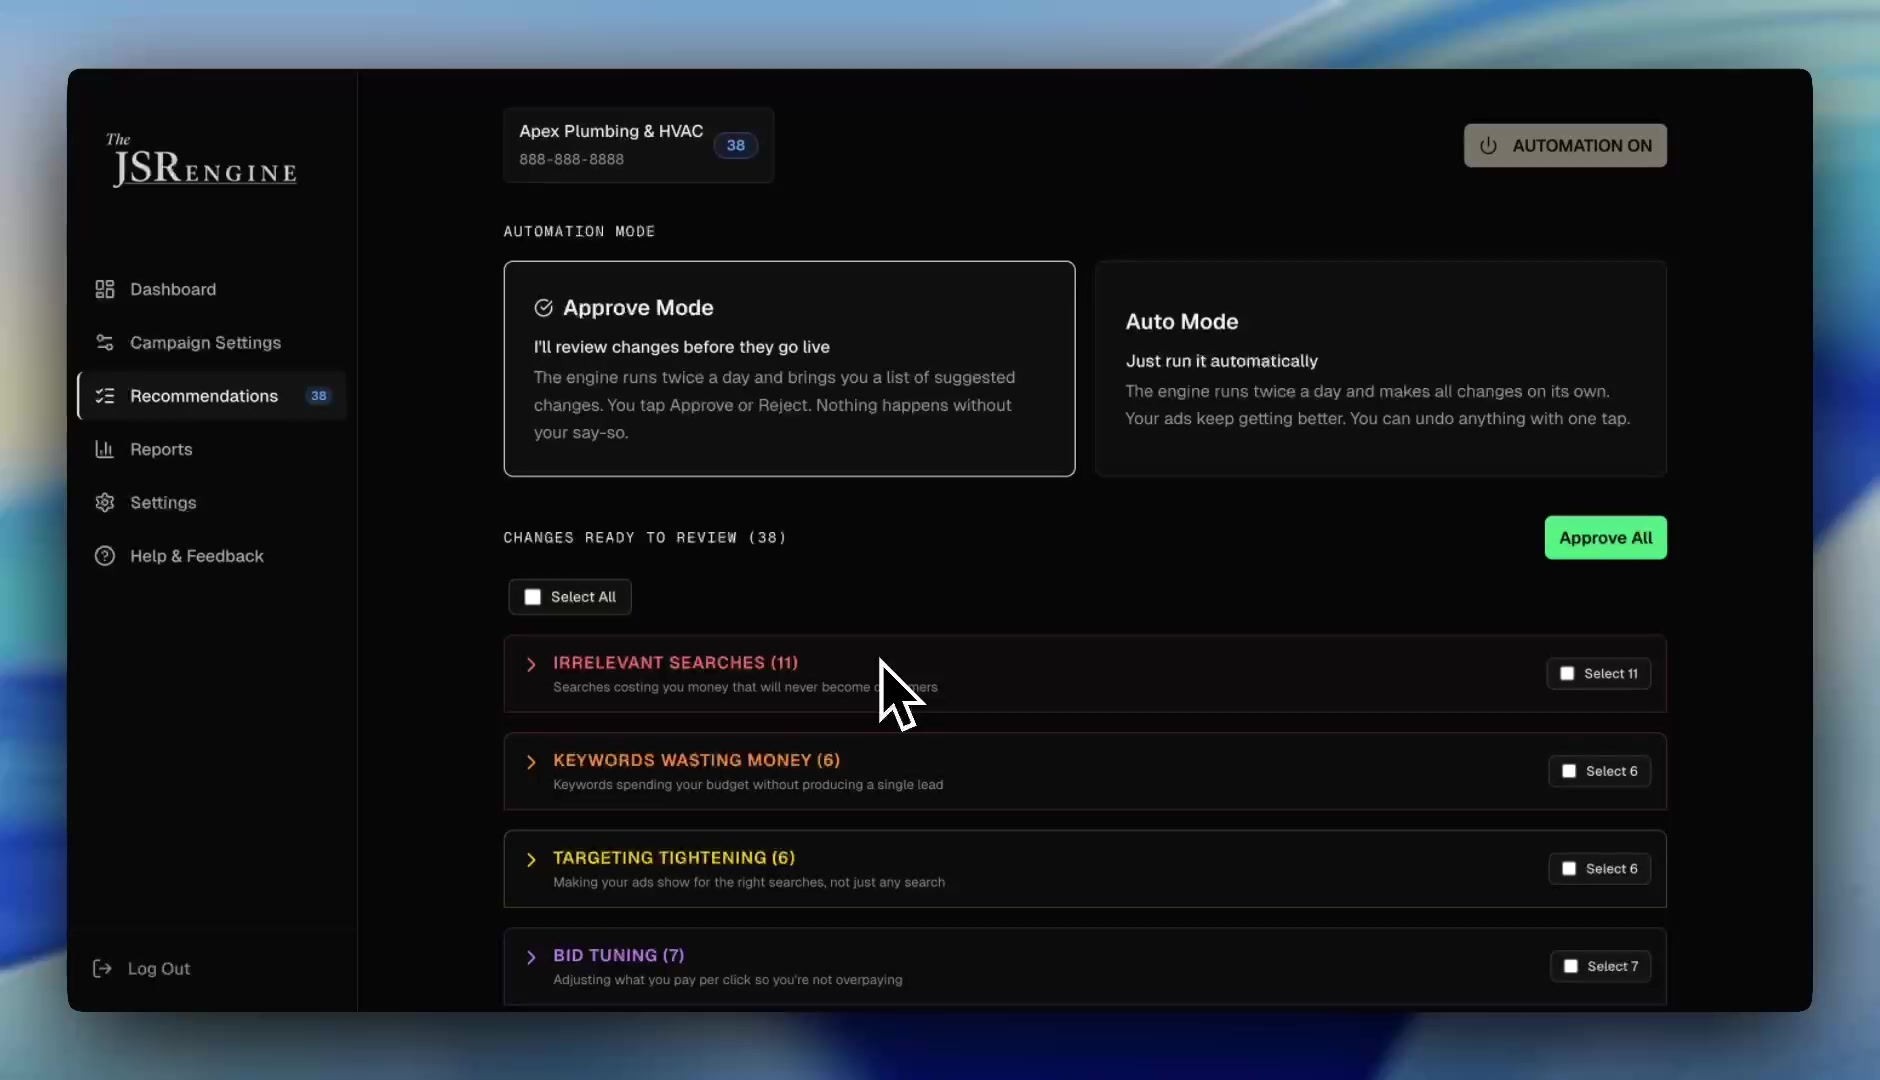
Task: Click the Dashboard grid icon
Action: point(104,289)
